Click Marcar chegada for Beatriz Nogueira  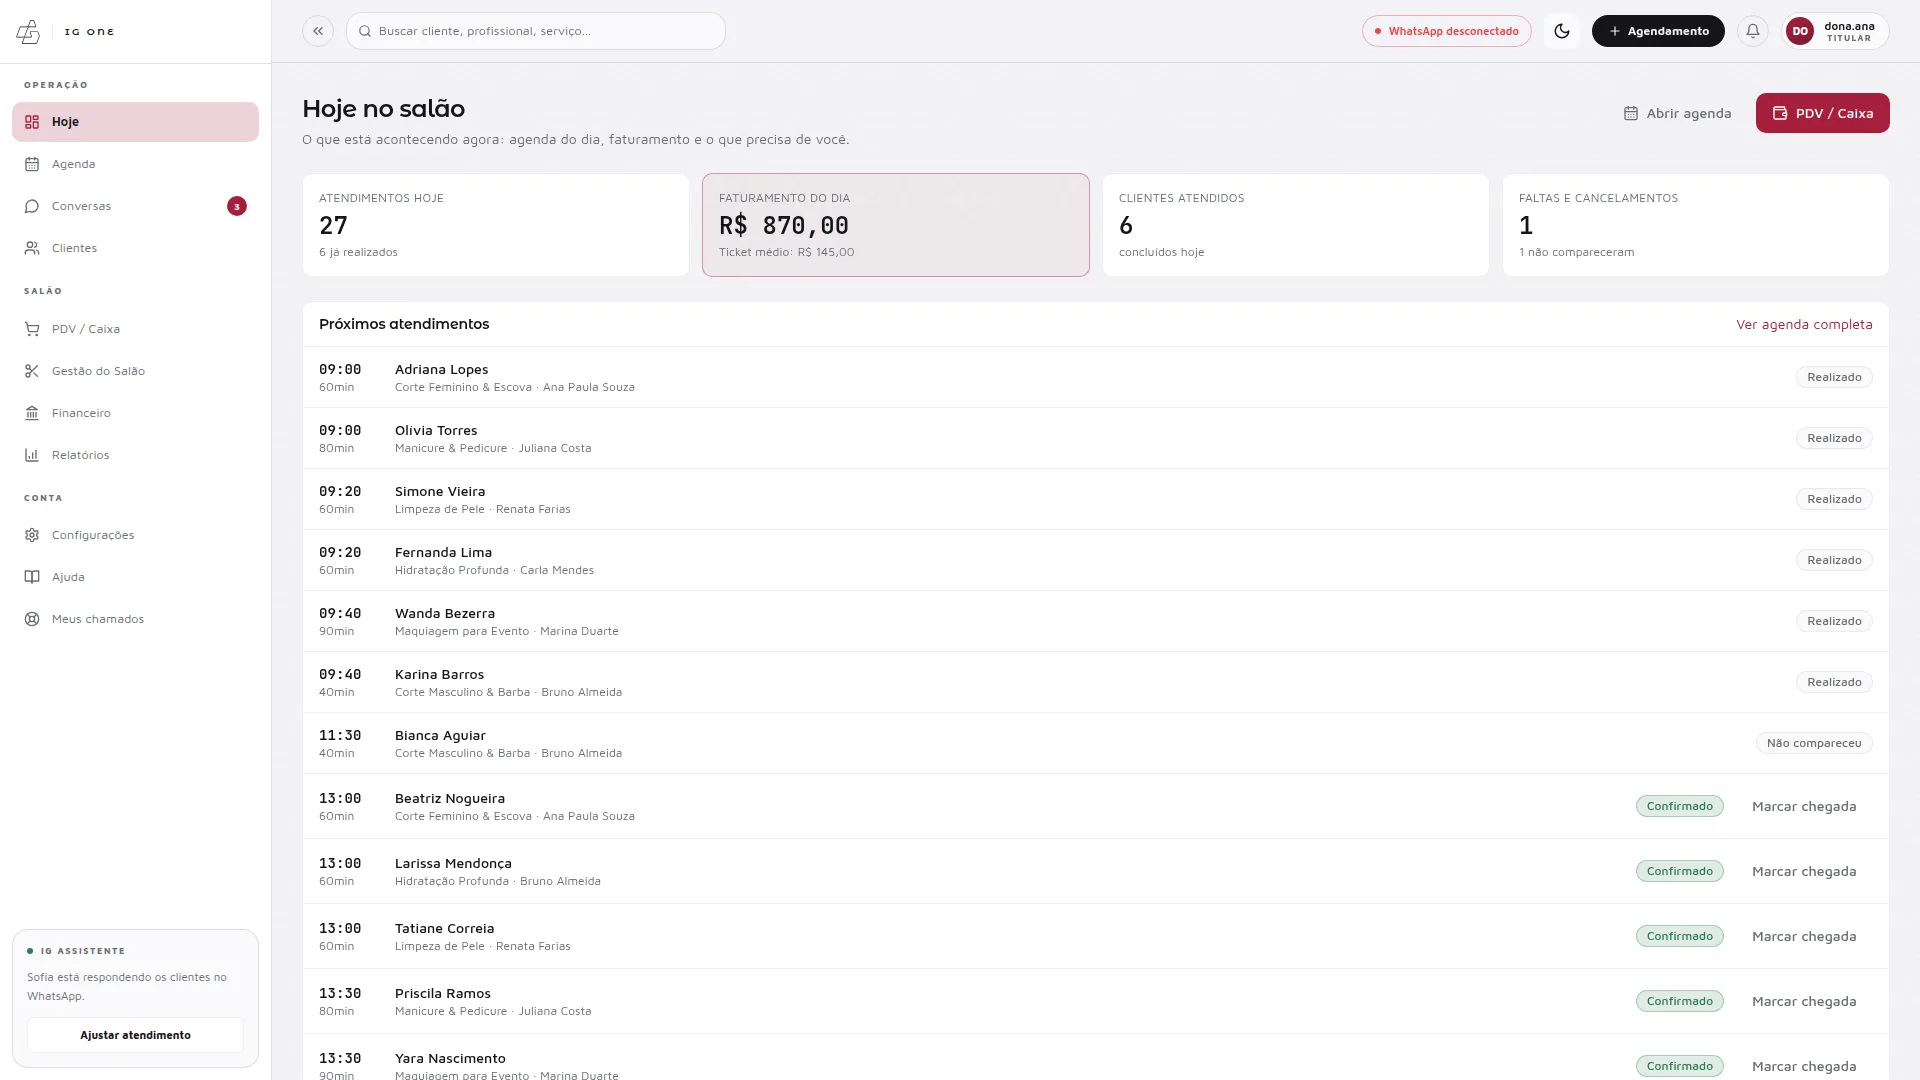coord(1804,806)
